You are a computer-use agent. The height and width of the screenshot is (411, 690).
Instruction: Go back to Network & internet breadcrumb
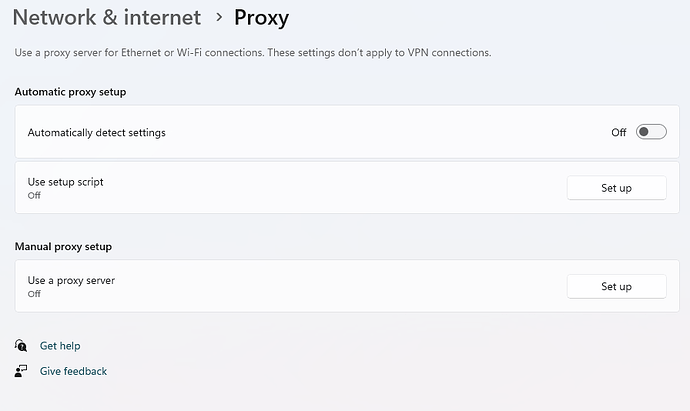pos(107,18)
